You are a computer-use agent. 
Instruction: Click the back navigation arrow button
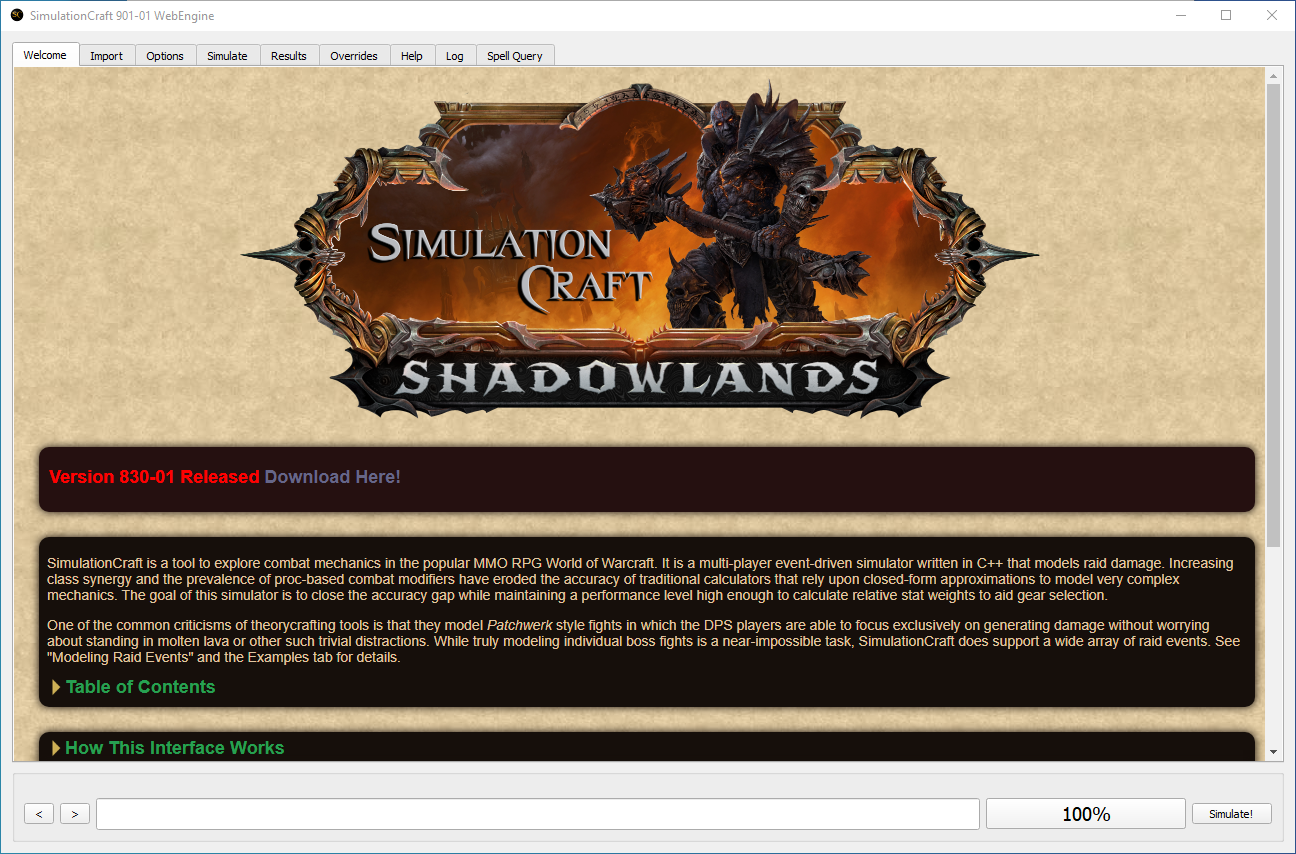point(39,814)
